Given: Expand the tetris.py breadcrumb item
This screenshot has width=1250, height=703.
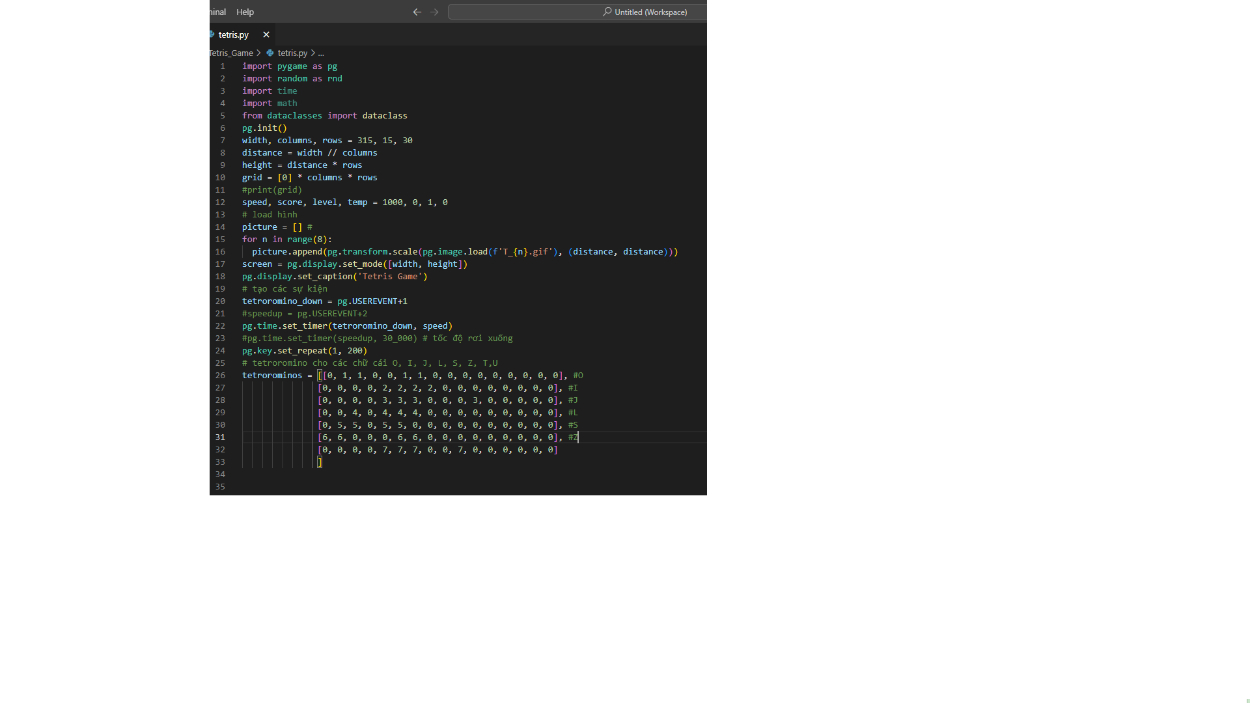Looking at the screenshot, I should pyautogui.click(x=292, y=53).
